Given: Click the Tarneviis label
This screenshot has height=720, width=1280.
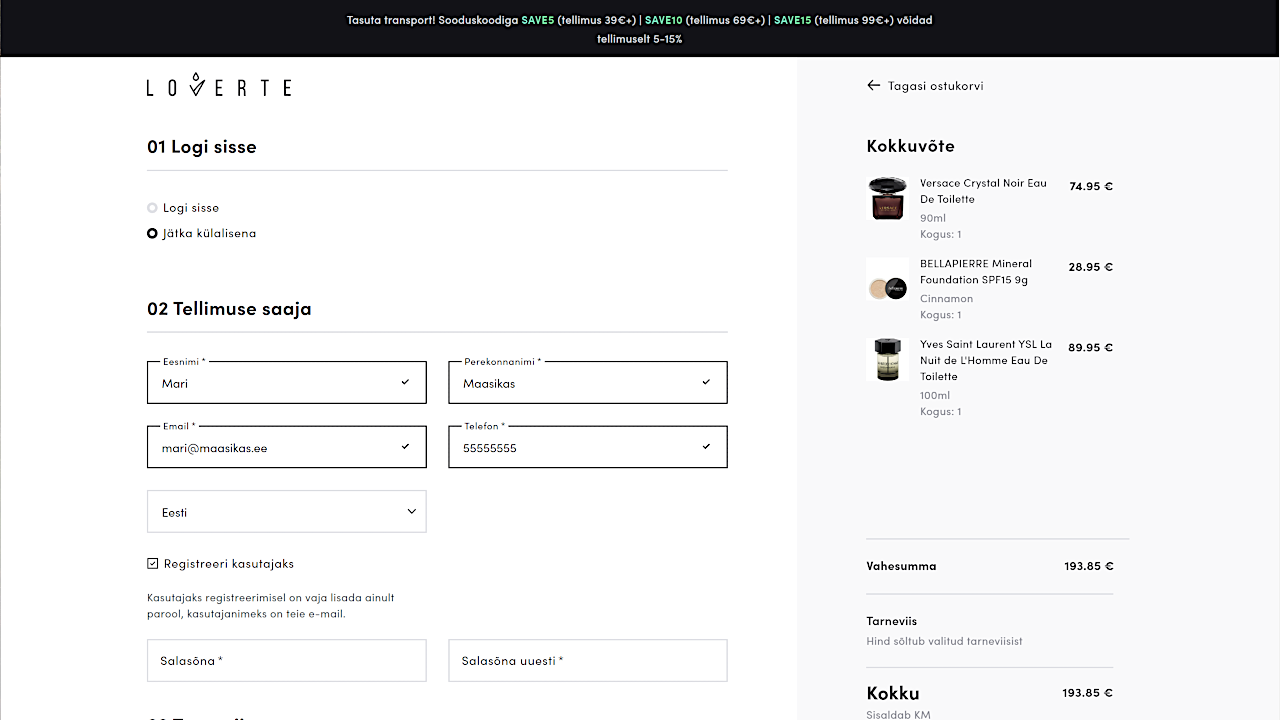Looking at the screenshot, I should click(x=892, y=621).
